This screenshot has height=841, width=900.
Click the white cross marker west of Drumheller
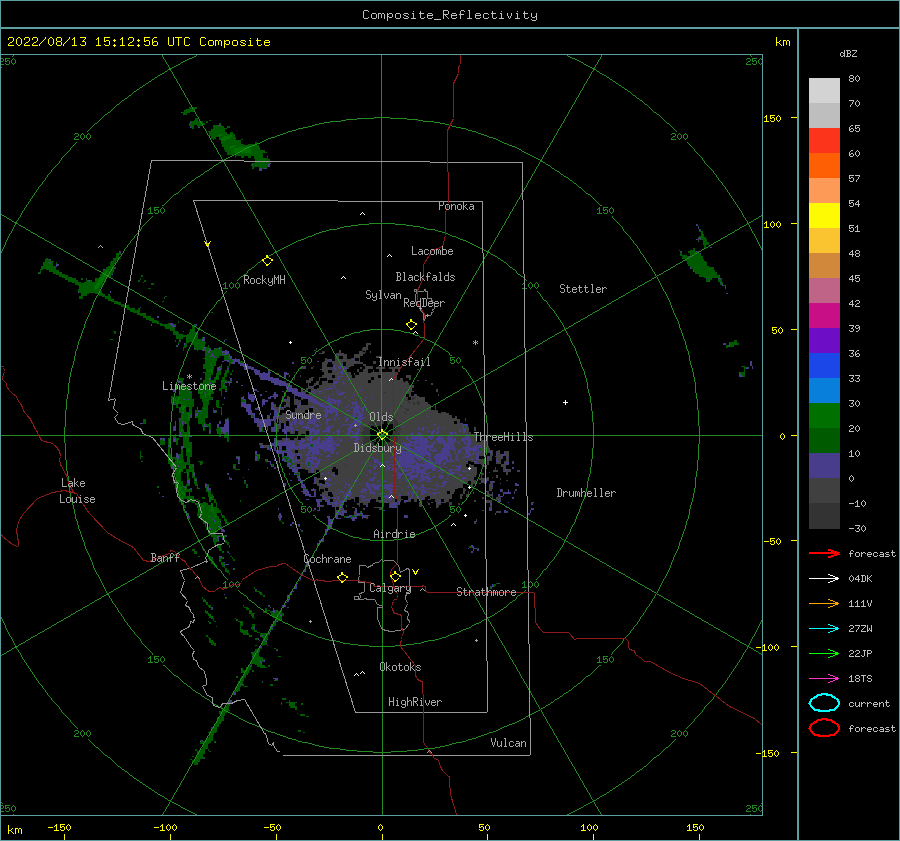565,402
